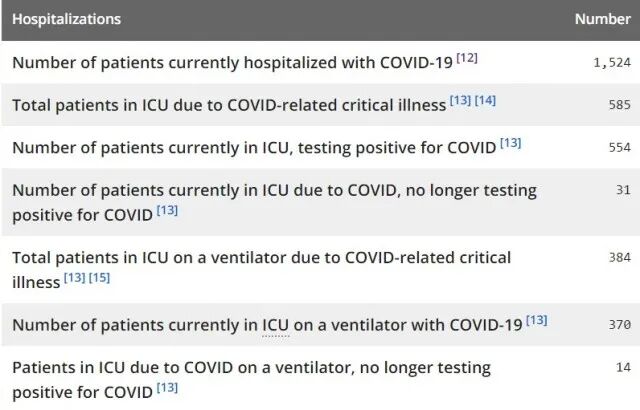Select the 1,524 hospitalized count cell
The width and height of the screenshot is (640, 410).
click(611, 62)
